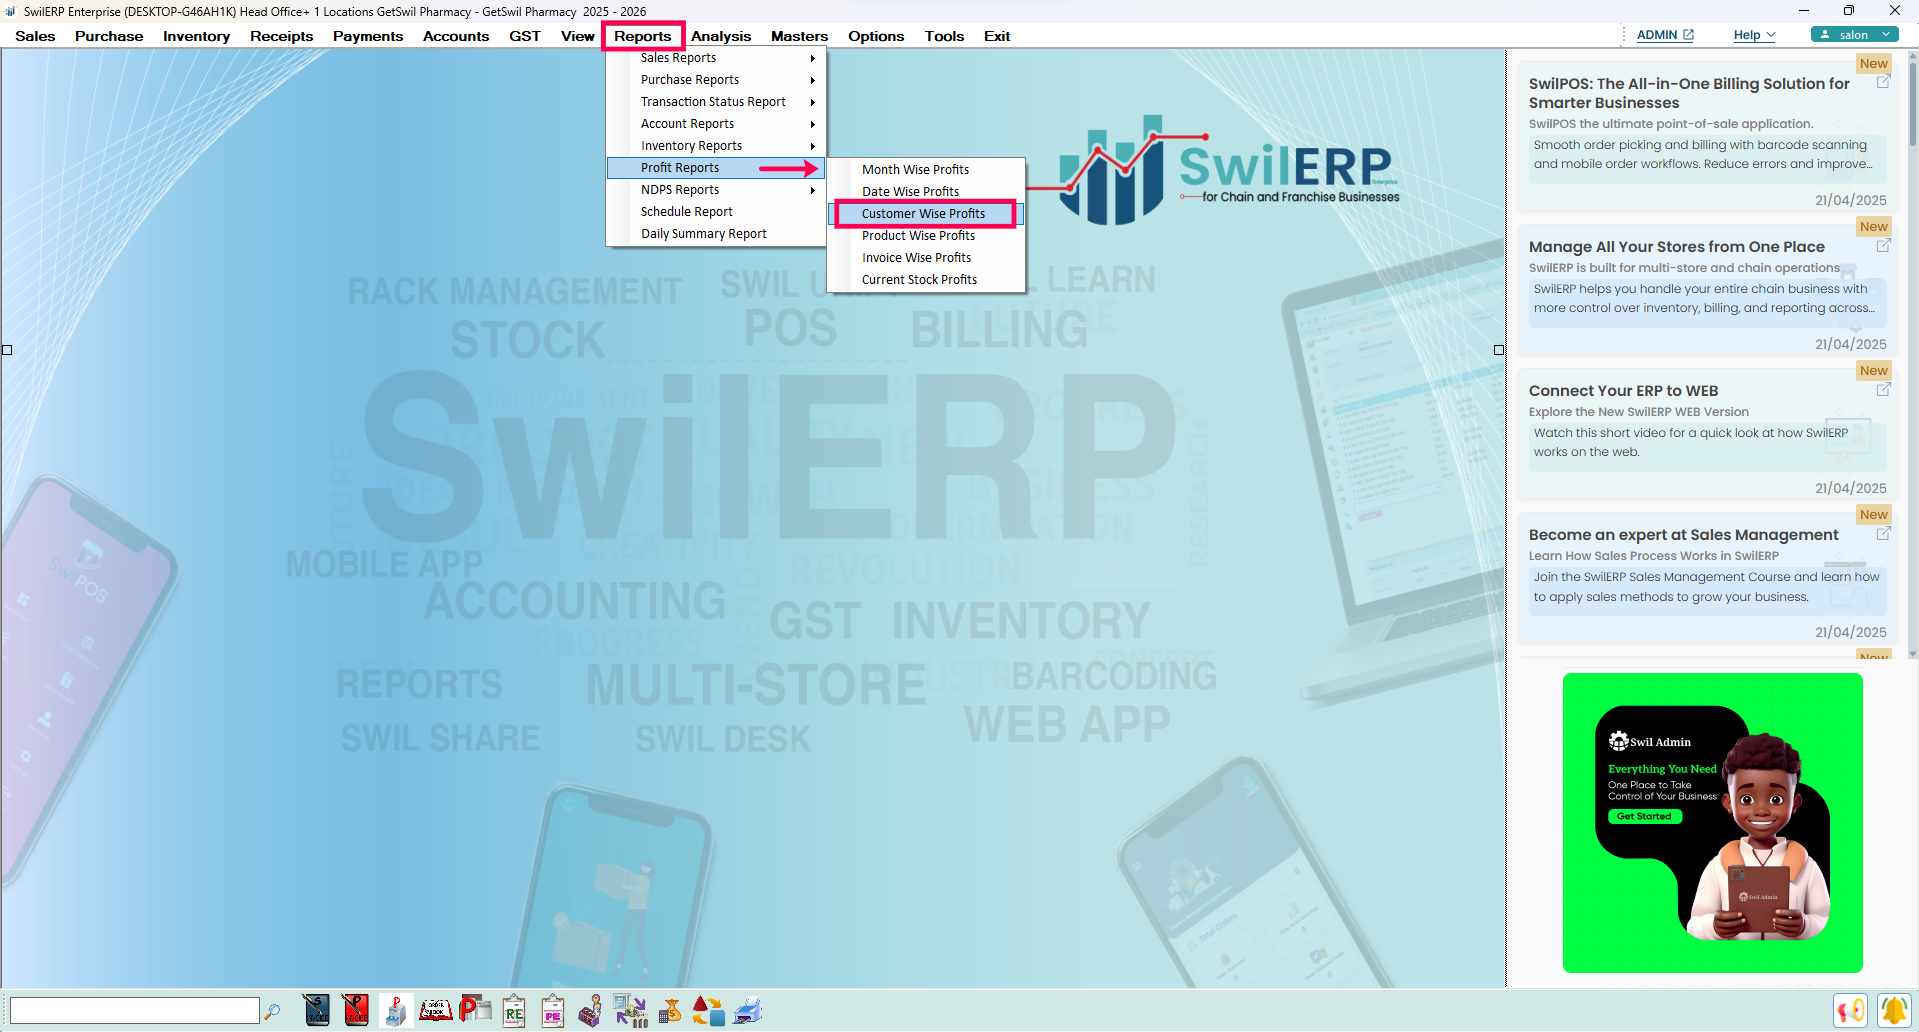Click the bottom toolbar search input field
1919x1032 pixels.
[134, 1010]
